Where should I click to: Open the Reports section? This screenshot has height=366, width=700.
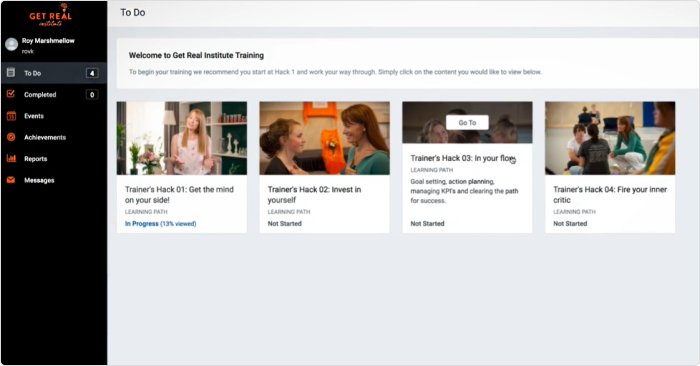point(54,158)
